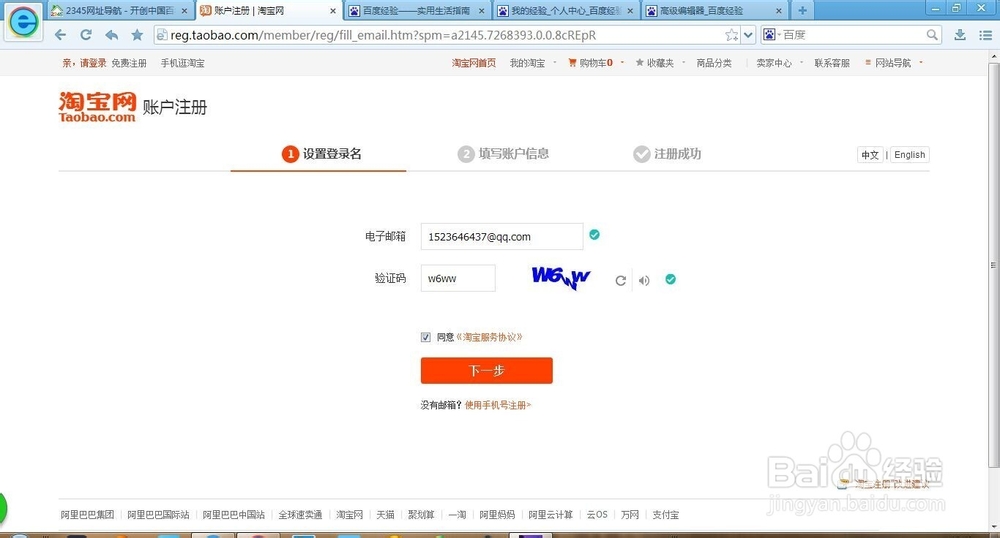Toggle the 同意 agreement checkbox

click(x=425, y=337)
